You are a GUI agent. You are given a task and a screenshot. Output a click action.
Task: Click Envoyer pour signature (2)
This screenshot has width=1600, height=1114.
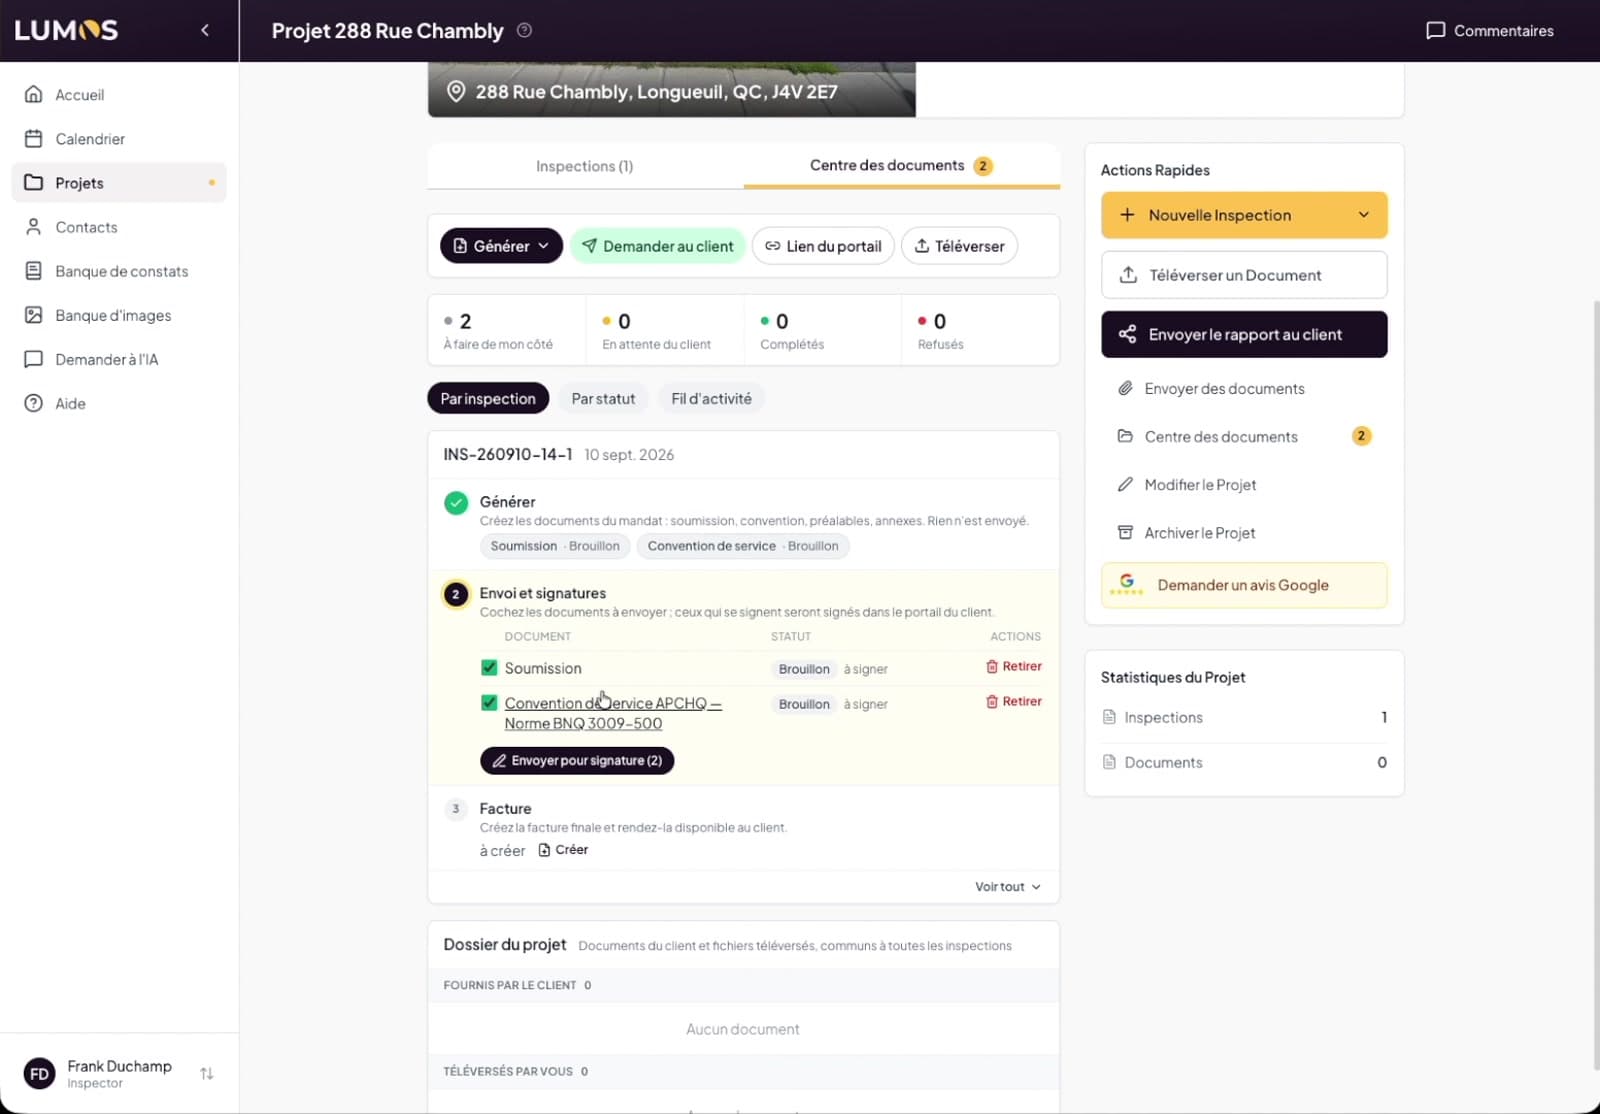[577, 760]
